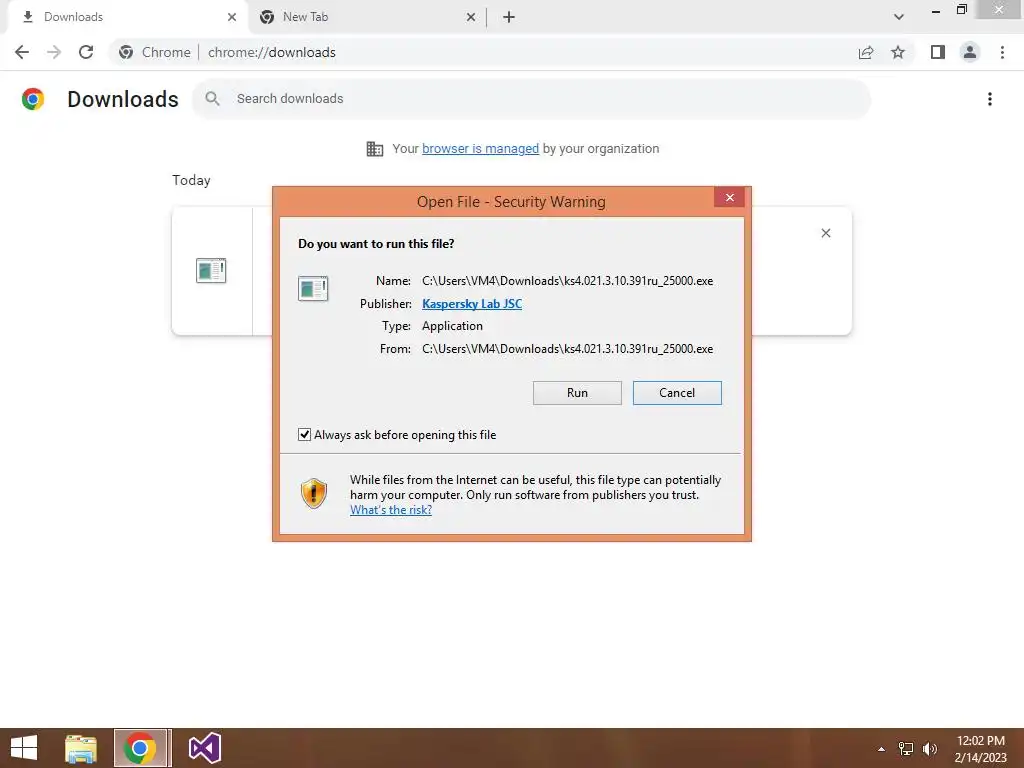This screenshot has height=768, width=1024.
Task: Click Cancel in the security warning dialog
Action: [677, 392]
